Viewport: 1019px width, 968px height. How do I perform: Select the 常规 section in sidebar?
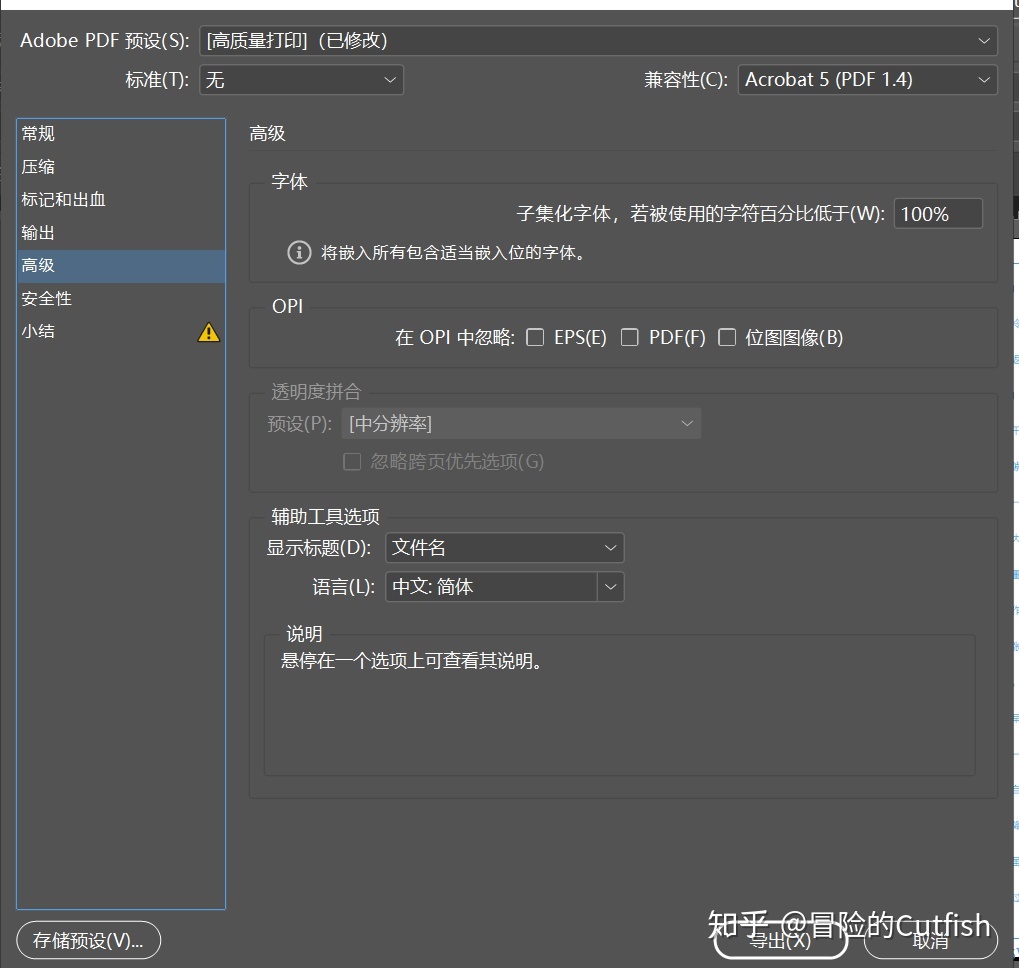121,134
